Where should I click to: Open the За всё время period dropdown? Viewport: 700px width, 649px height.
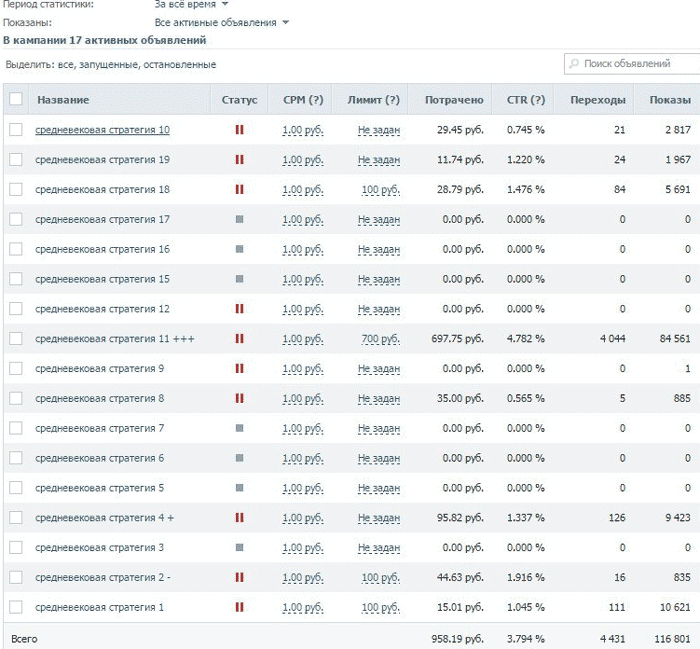[x=191, y=4]
